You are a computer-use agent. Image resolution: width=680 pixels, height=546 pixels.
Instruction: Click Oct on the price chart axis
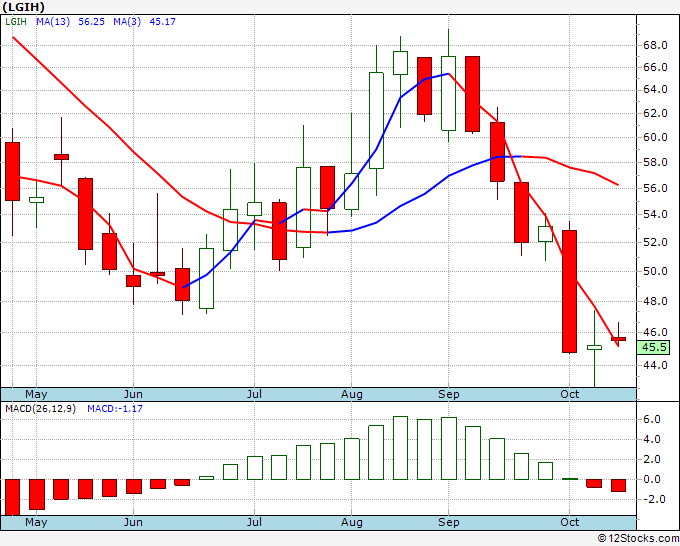pyautogui.click(x=569, y=394)
